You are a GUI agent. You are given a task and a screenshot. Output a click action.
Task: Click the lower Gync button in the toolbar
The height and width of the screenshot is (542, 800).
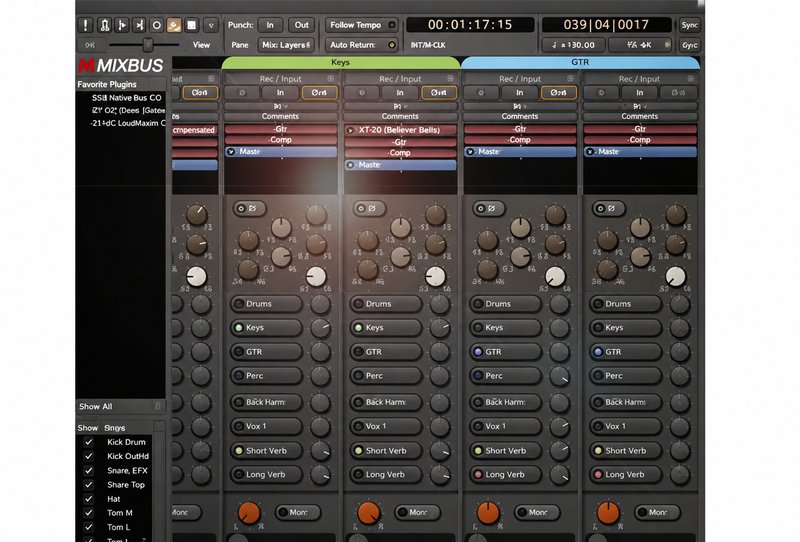pyautogui.click(x=689, y=45)
